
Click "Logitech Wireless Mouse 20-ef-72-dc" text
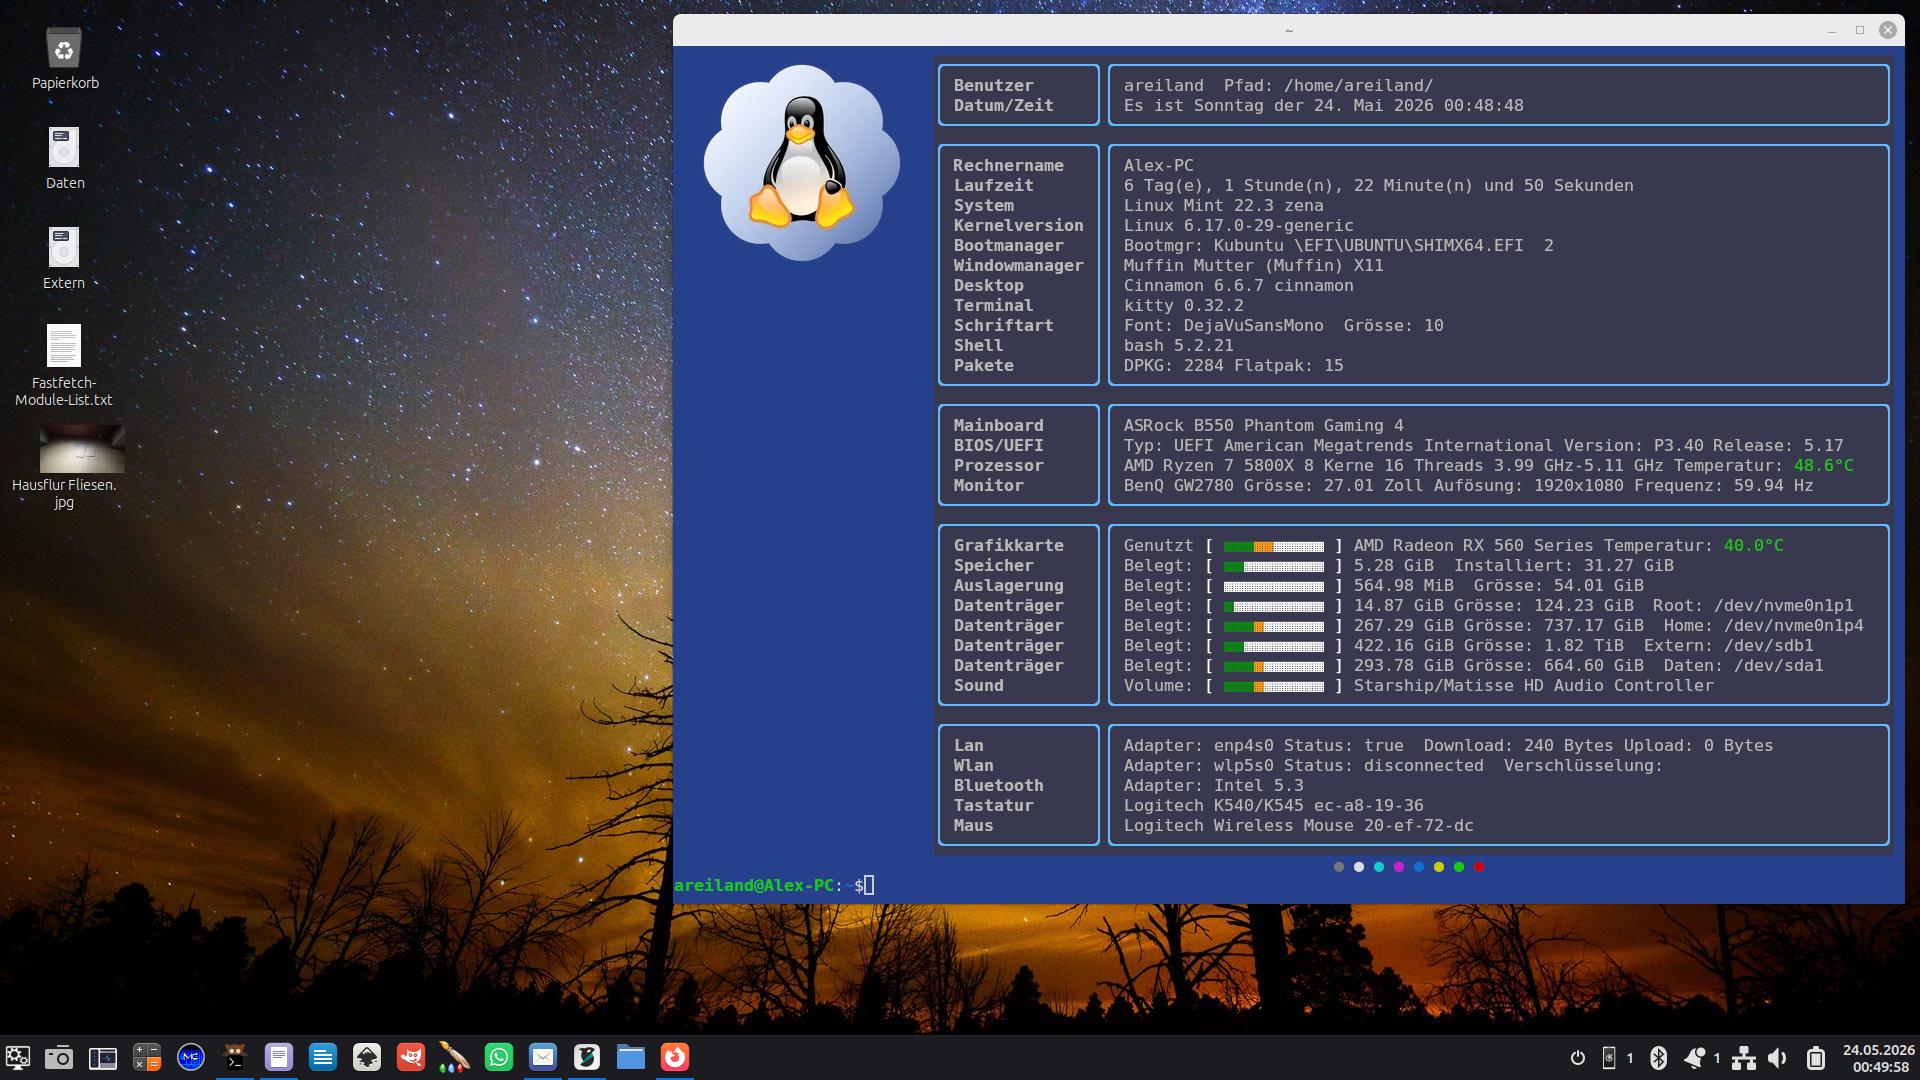[1298, 826]
